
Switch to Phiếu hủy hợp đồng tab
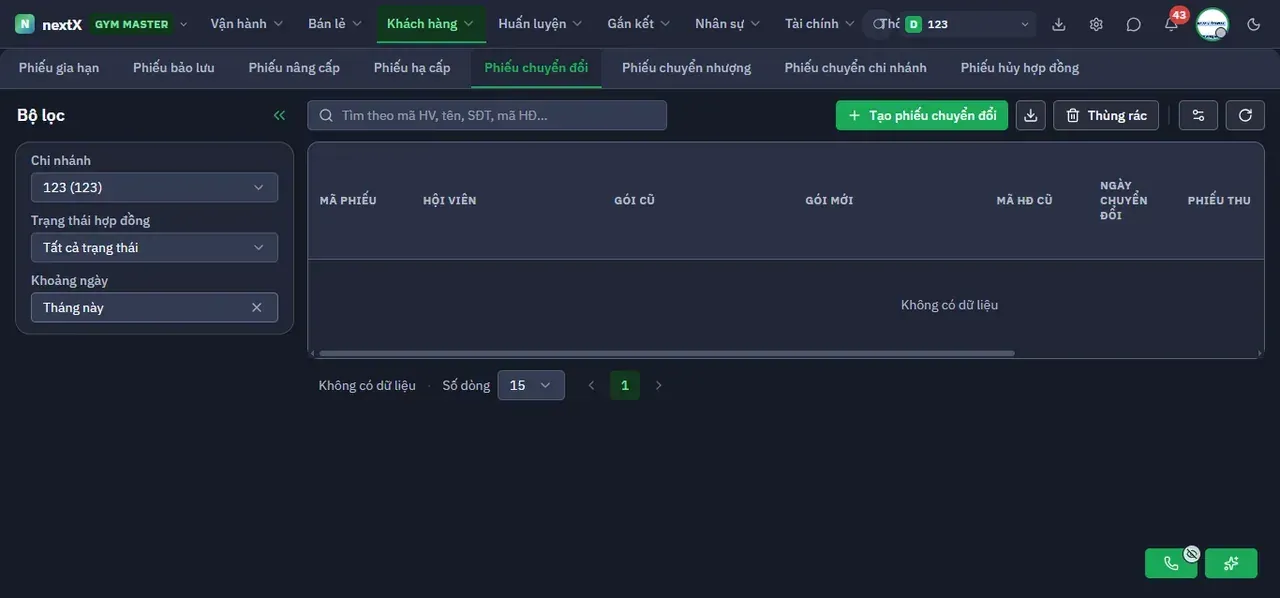(x=1020, y=68)
